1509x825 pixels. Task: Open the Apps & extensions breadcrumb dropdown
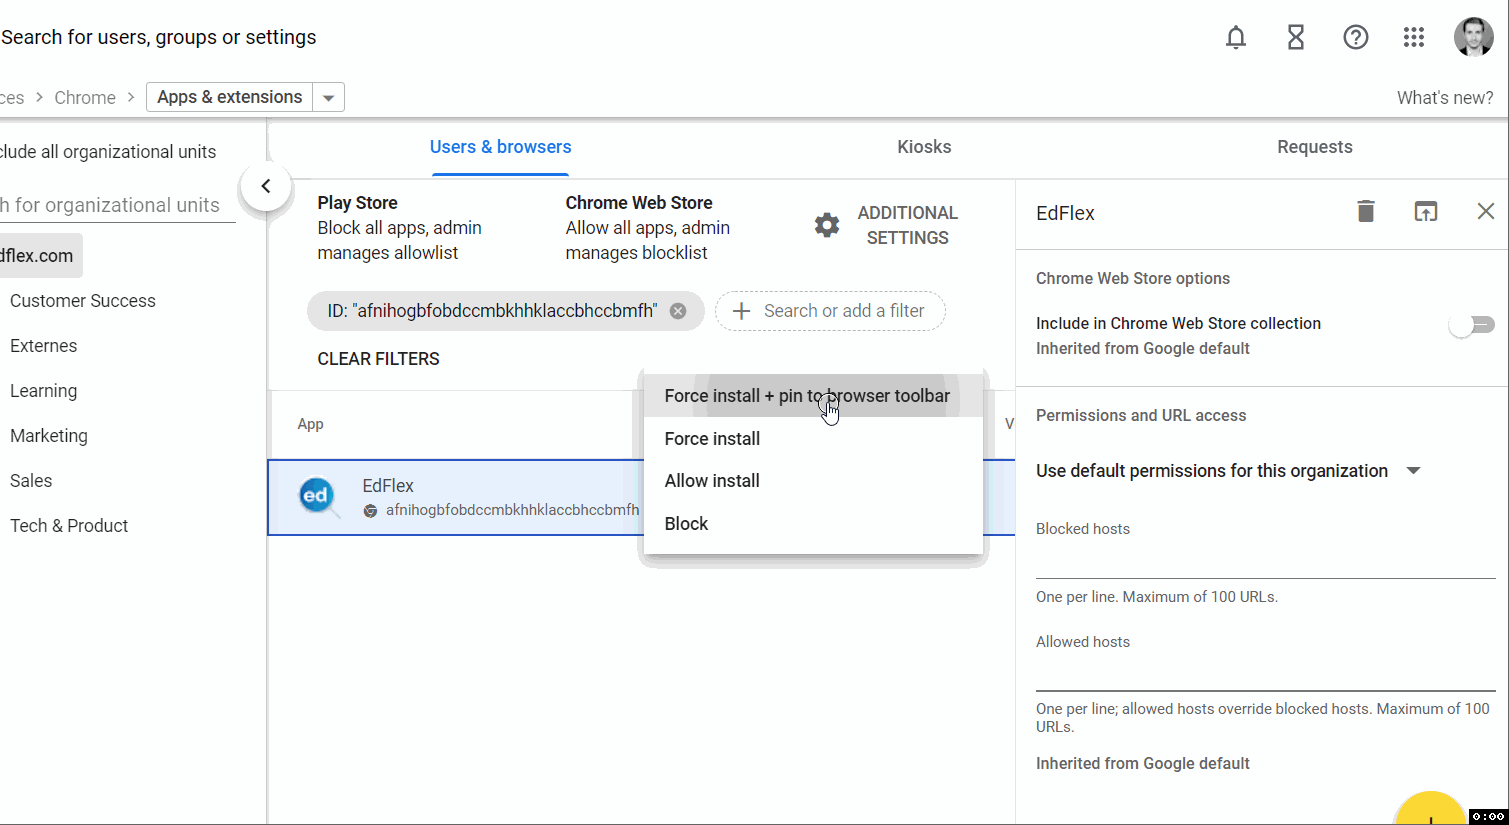tap(328, 98)
